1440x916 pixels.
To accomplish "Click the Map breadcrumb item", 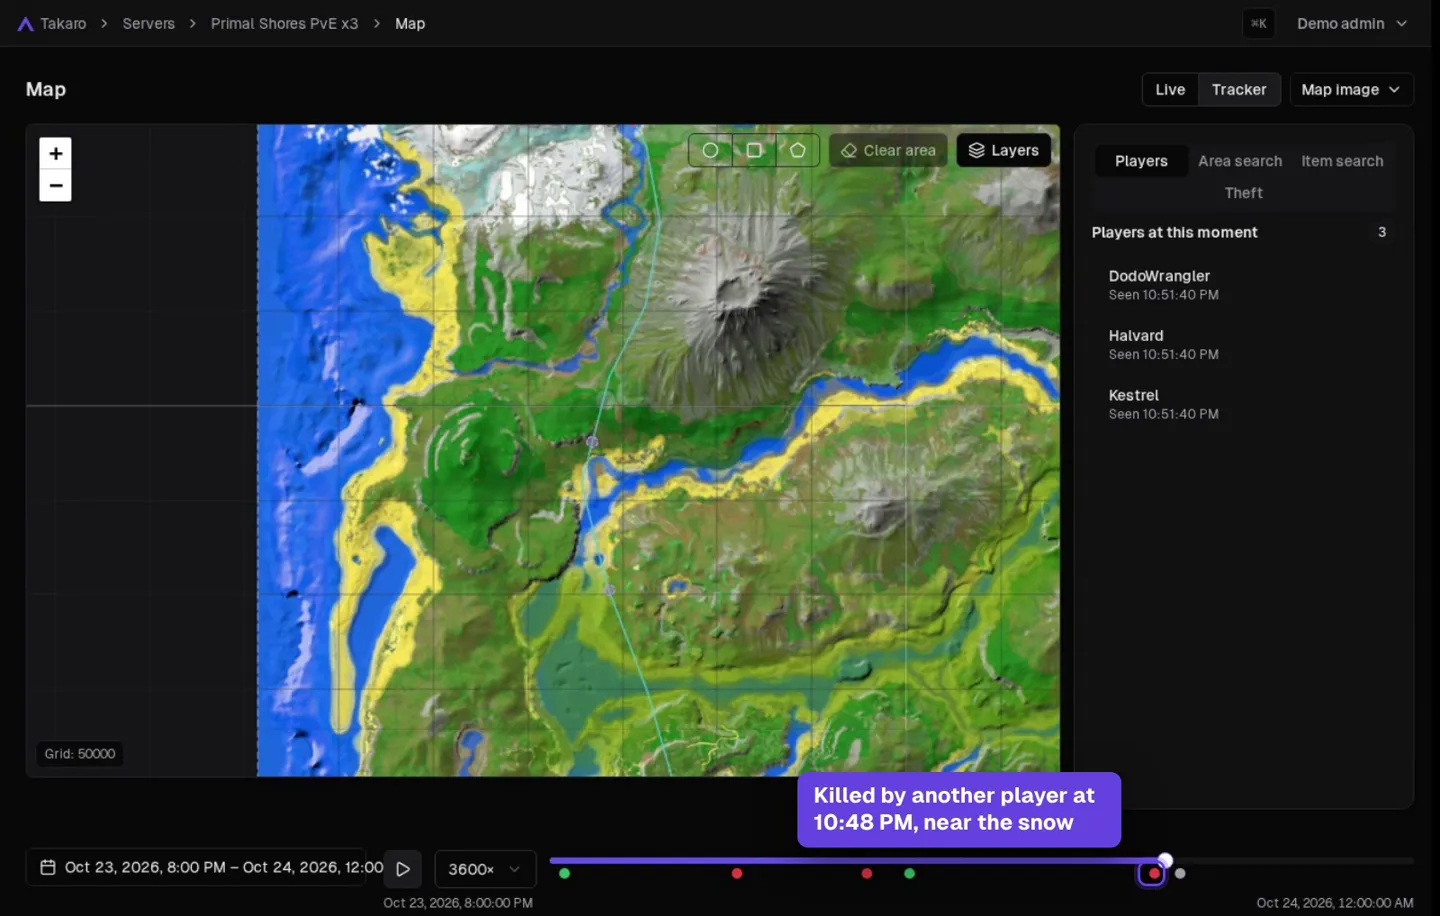I will pos(410,23).
